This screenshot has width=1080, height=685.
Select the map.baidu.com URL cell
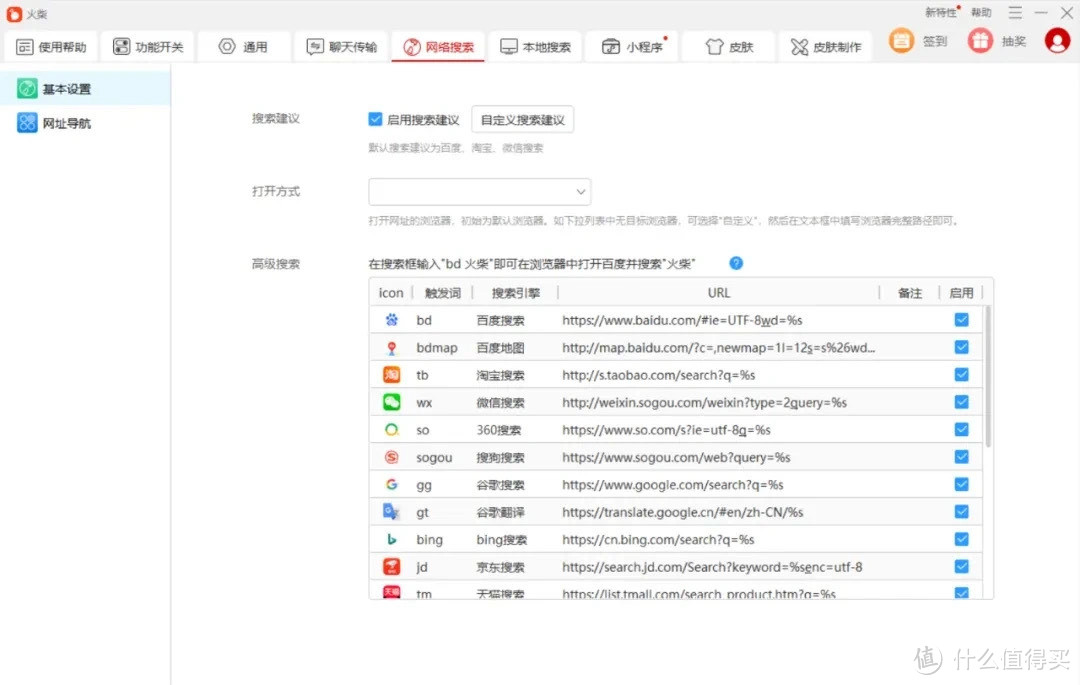pyautogui.click(x=718, y=348)
